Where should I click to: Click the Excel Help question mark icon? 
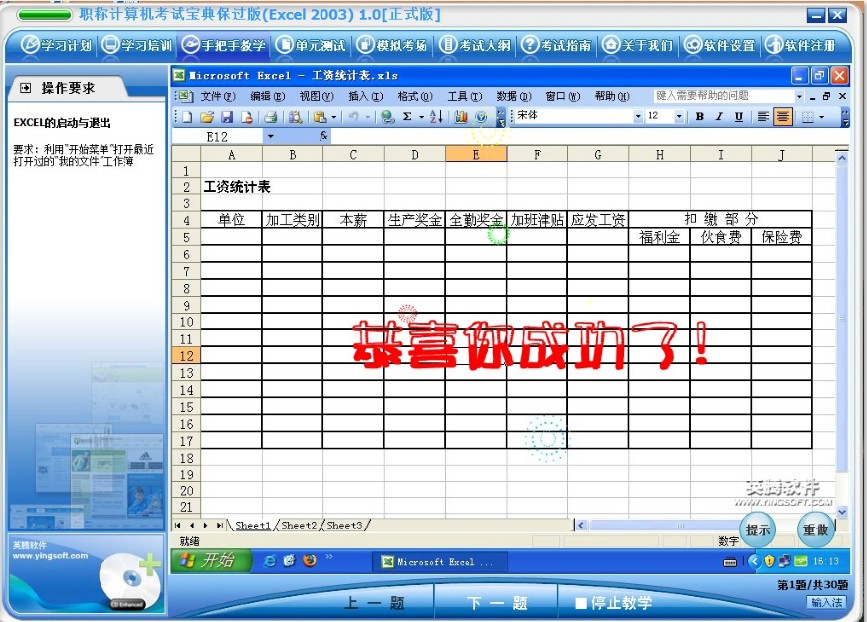coord(481,117)
